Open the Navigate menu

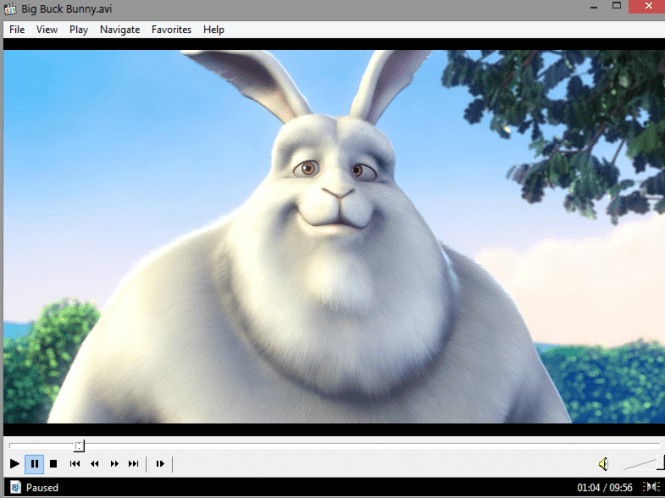(120, 30)
